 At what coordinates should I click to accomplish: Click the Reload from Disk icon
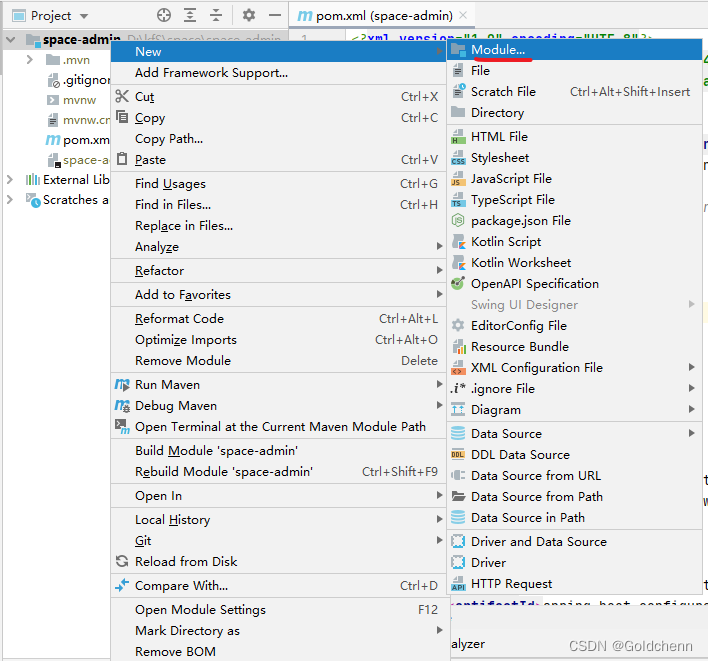[122, 561]
